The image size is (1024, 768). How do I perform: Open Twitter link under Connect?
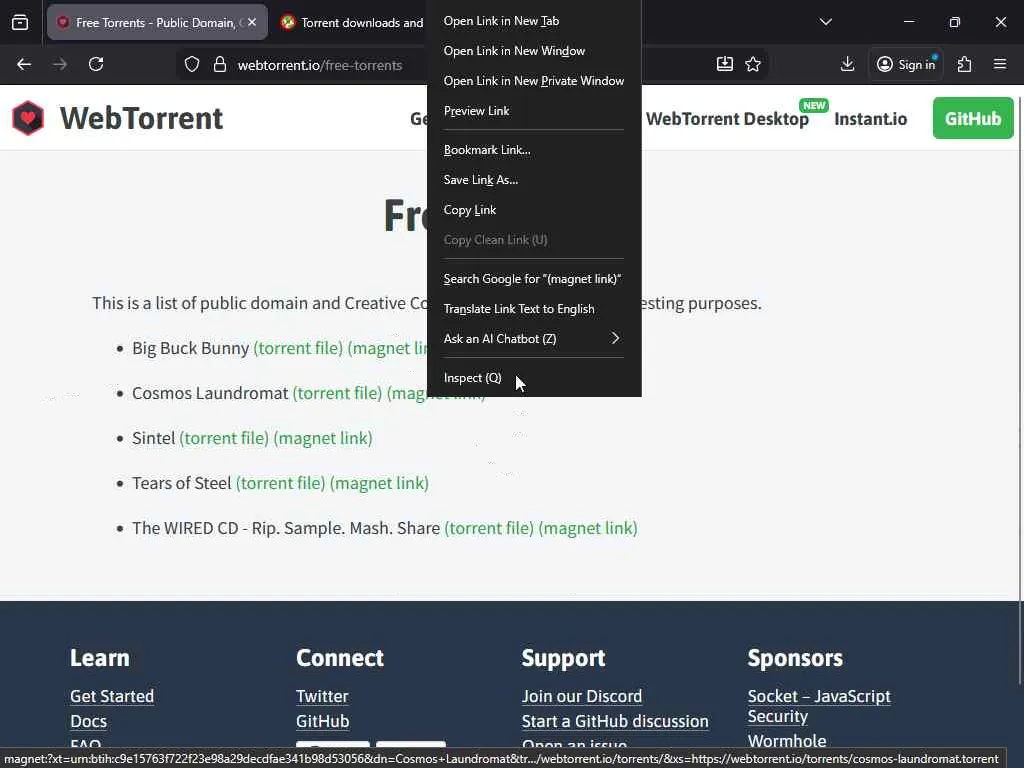tap(322, 696)
